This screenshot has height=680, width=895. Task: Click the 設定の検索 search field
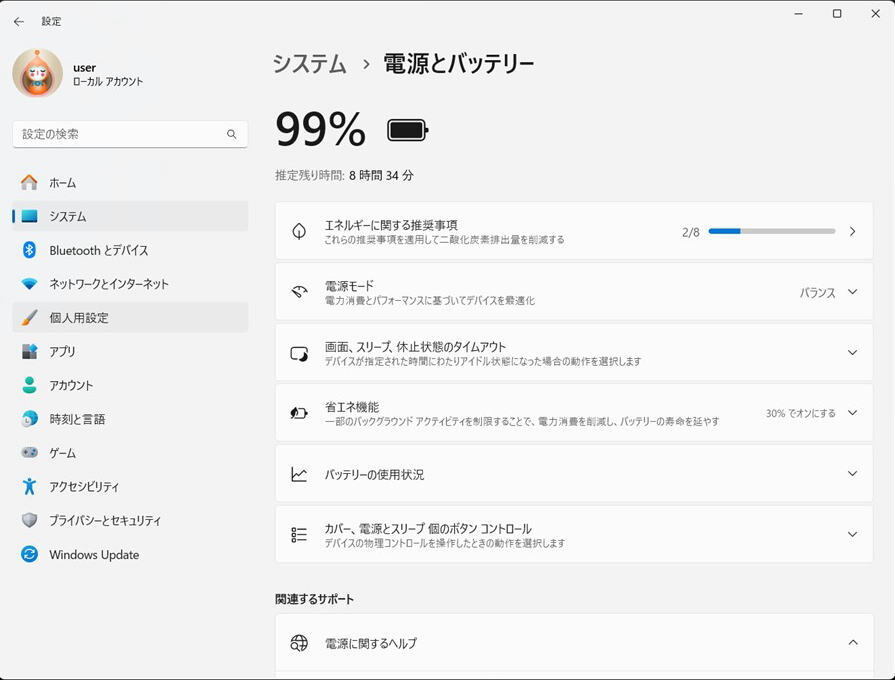[x=118, y=134]
